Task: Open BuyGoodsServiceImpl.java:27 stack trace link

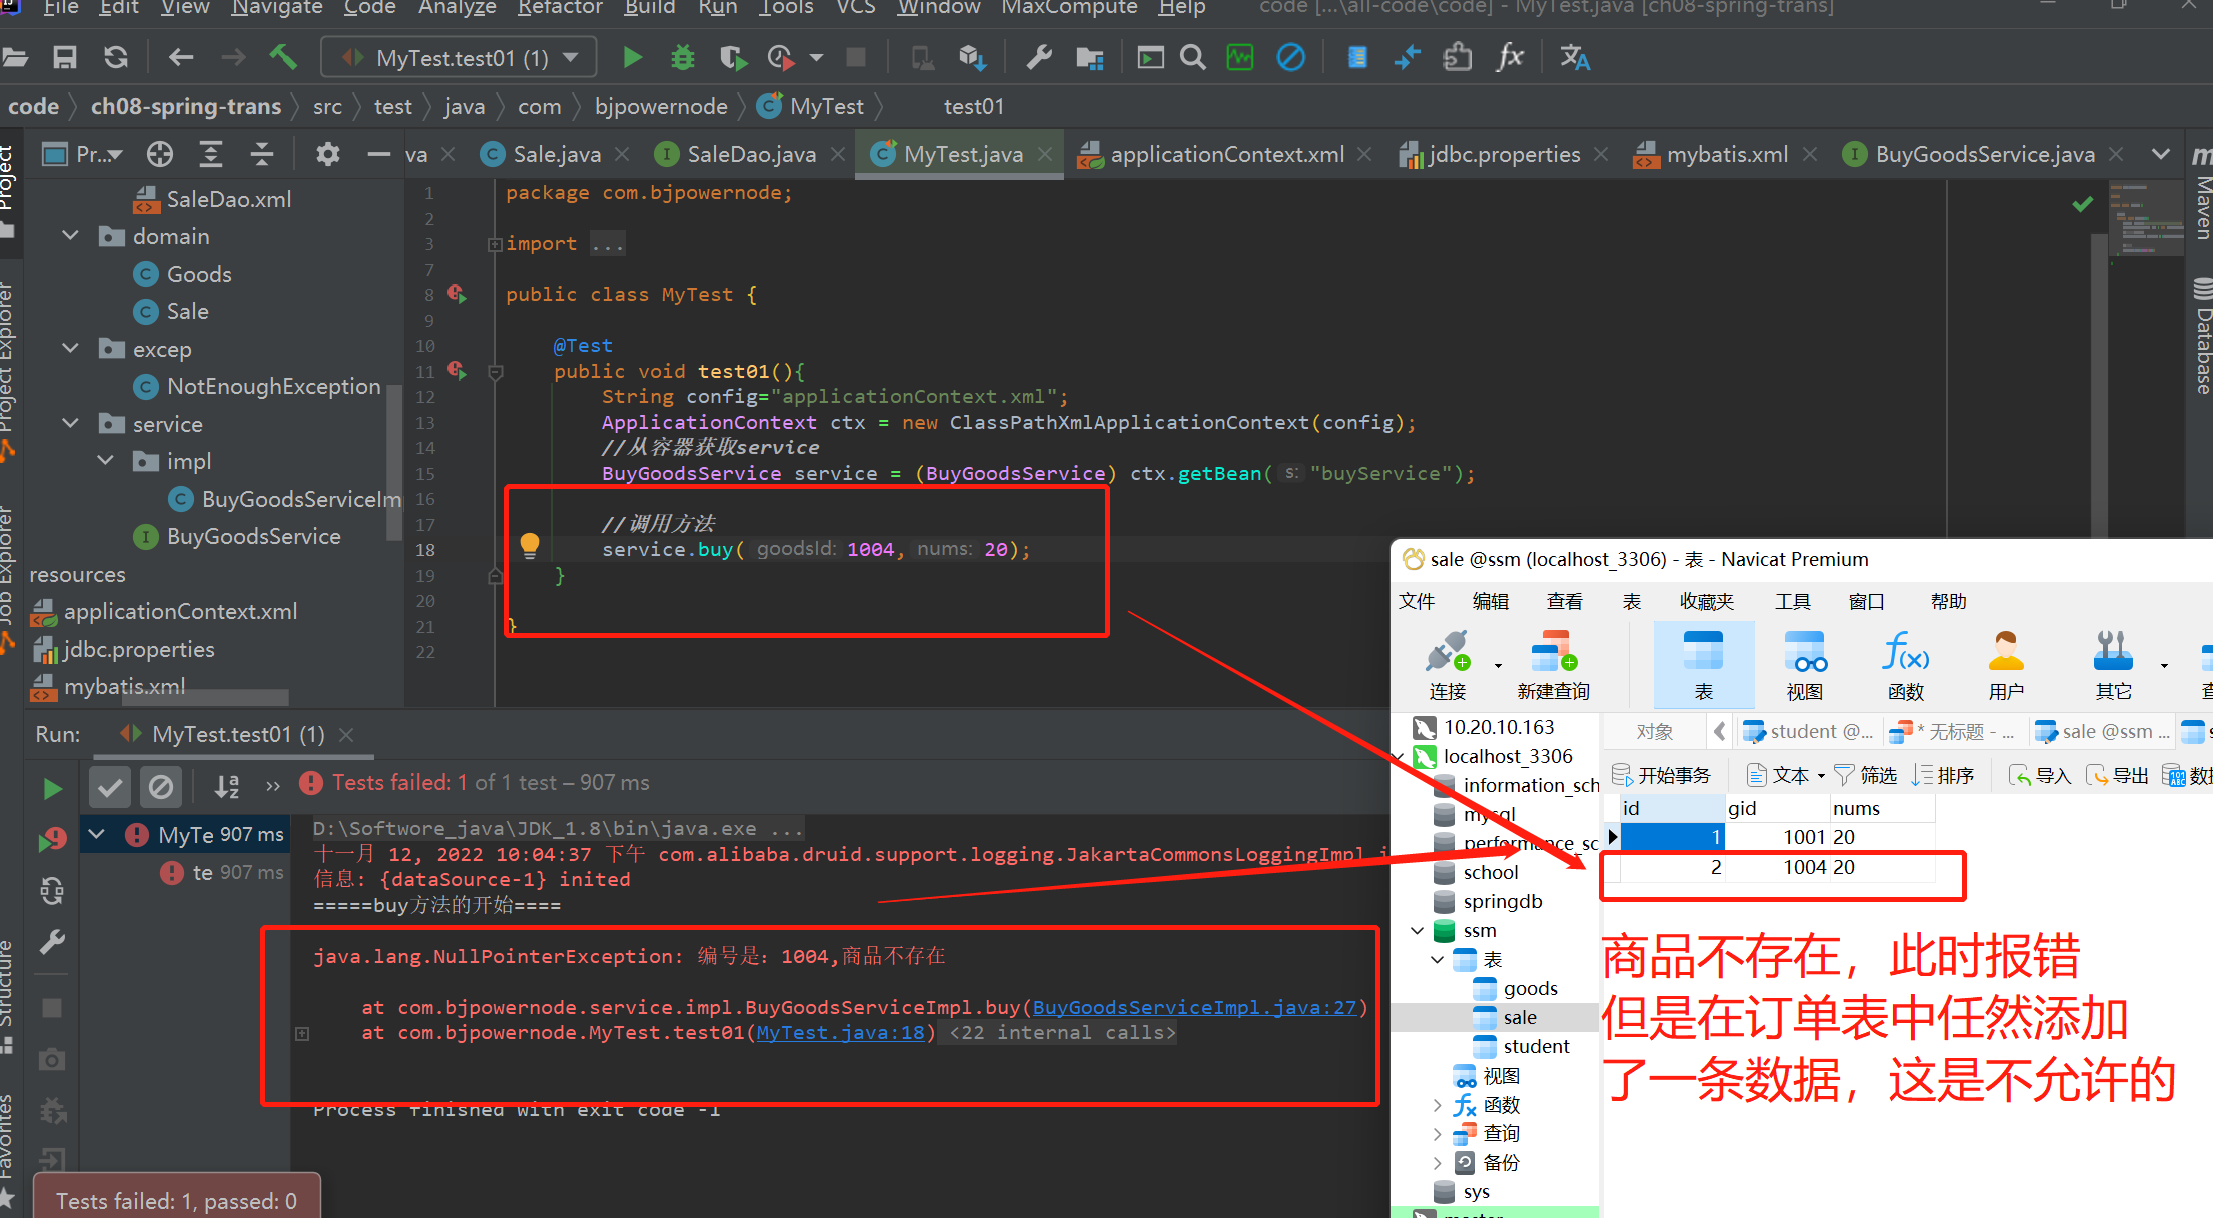Action: [1193, 1007]
